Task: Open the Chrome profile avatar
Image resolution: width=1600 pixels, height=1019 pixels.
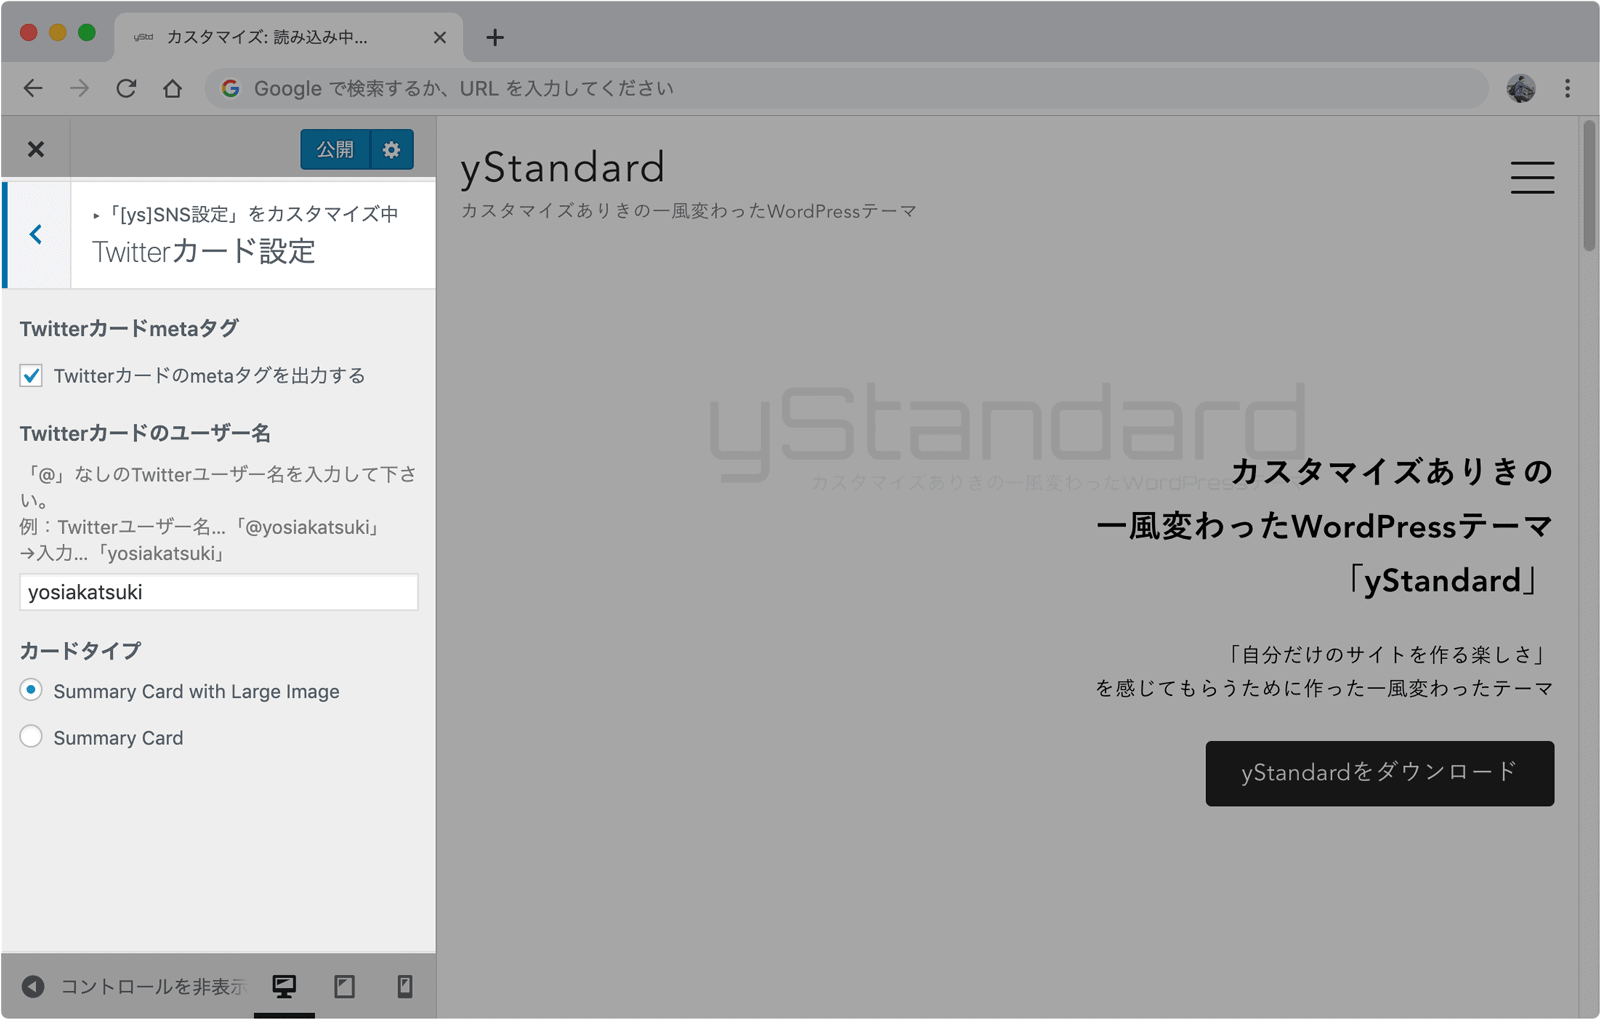Action: pyautogui.click(x=1521, y=88)
